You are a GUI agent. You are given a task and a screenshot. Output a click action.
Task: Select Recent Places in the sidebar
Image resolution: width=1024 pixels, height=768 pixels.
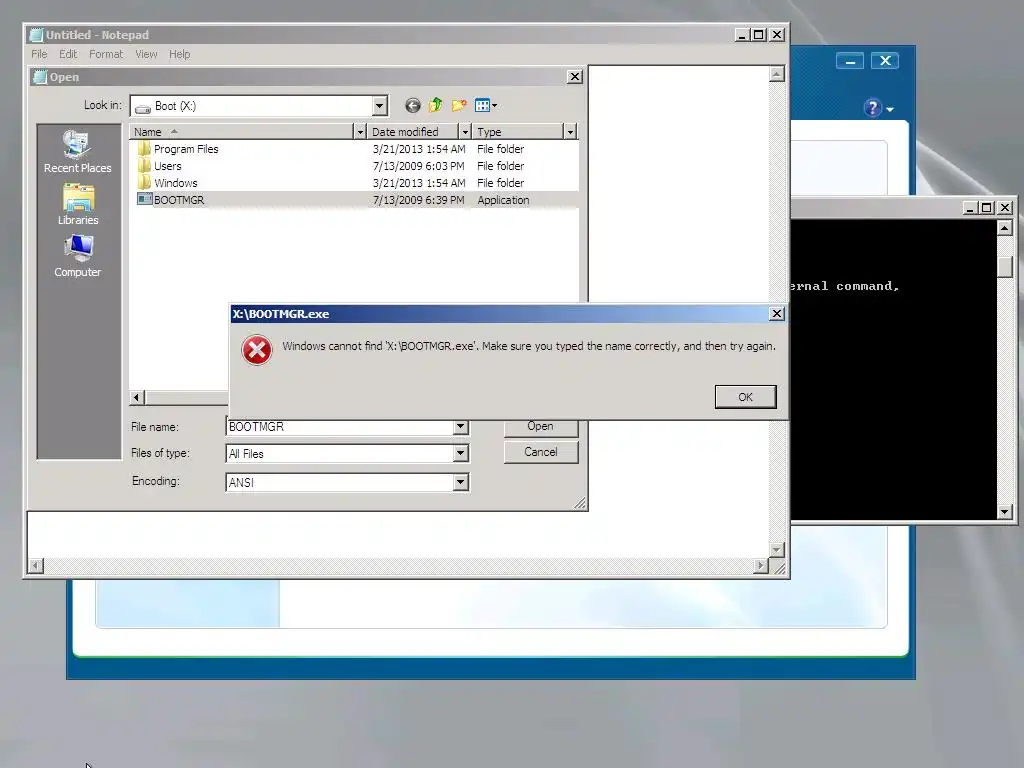tap(78, 152)
